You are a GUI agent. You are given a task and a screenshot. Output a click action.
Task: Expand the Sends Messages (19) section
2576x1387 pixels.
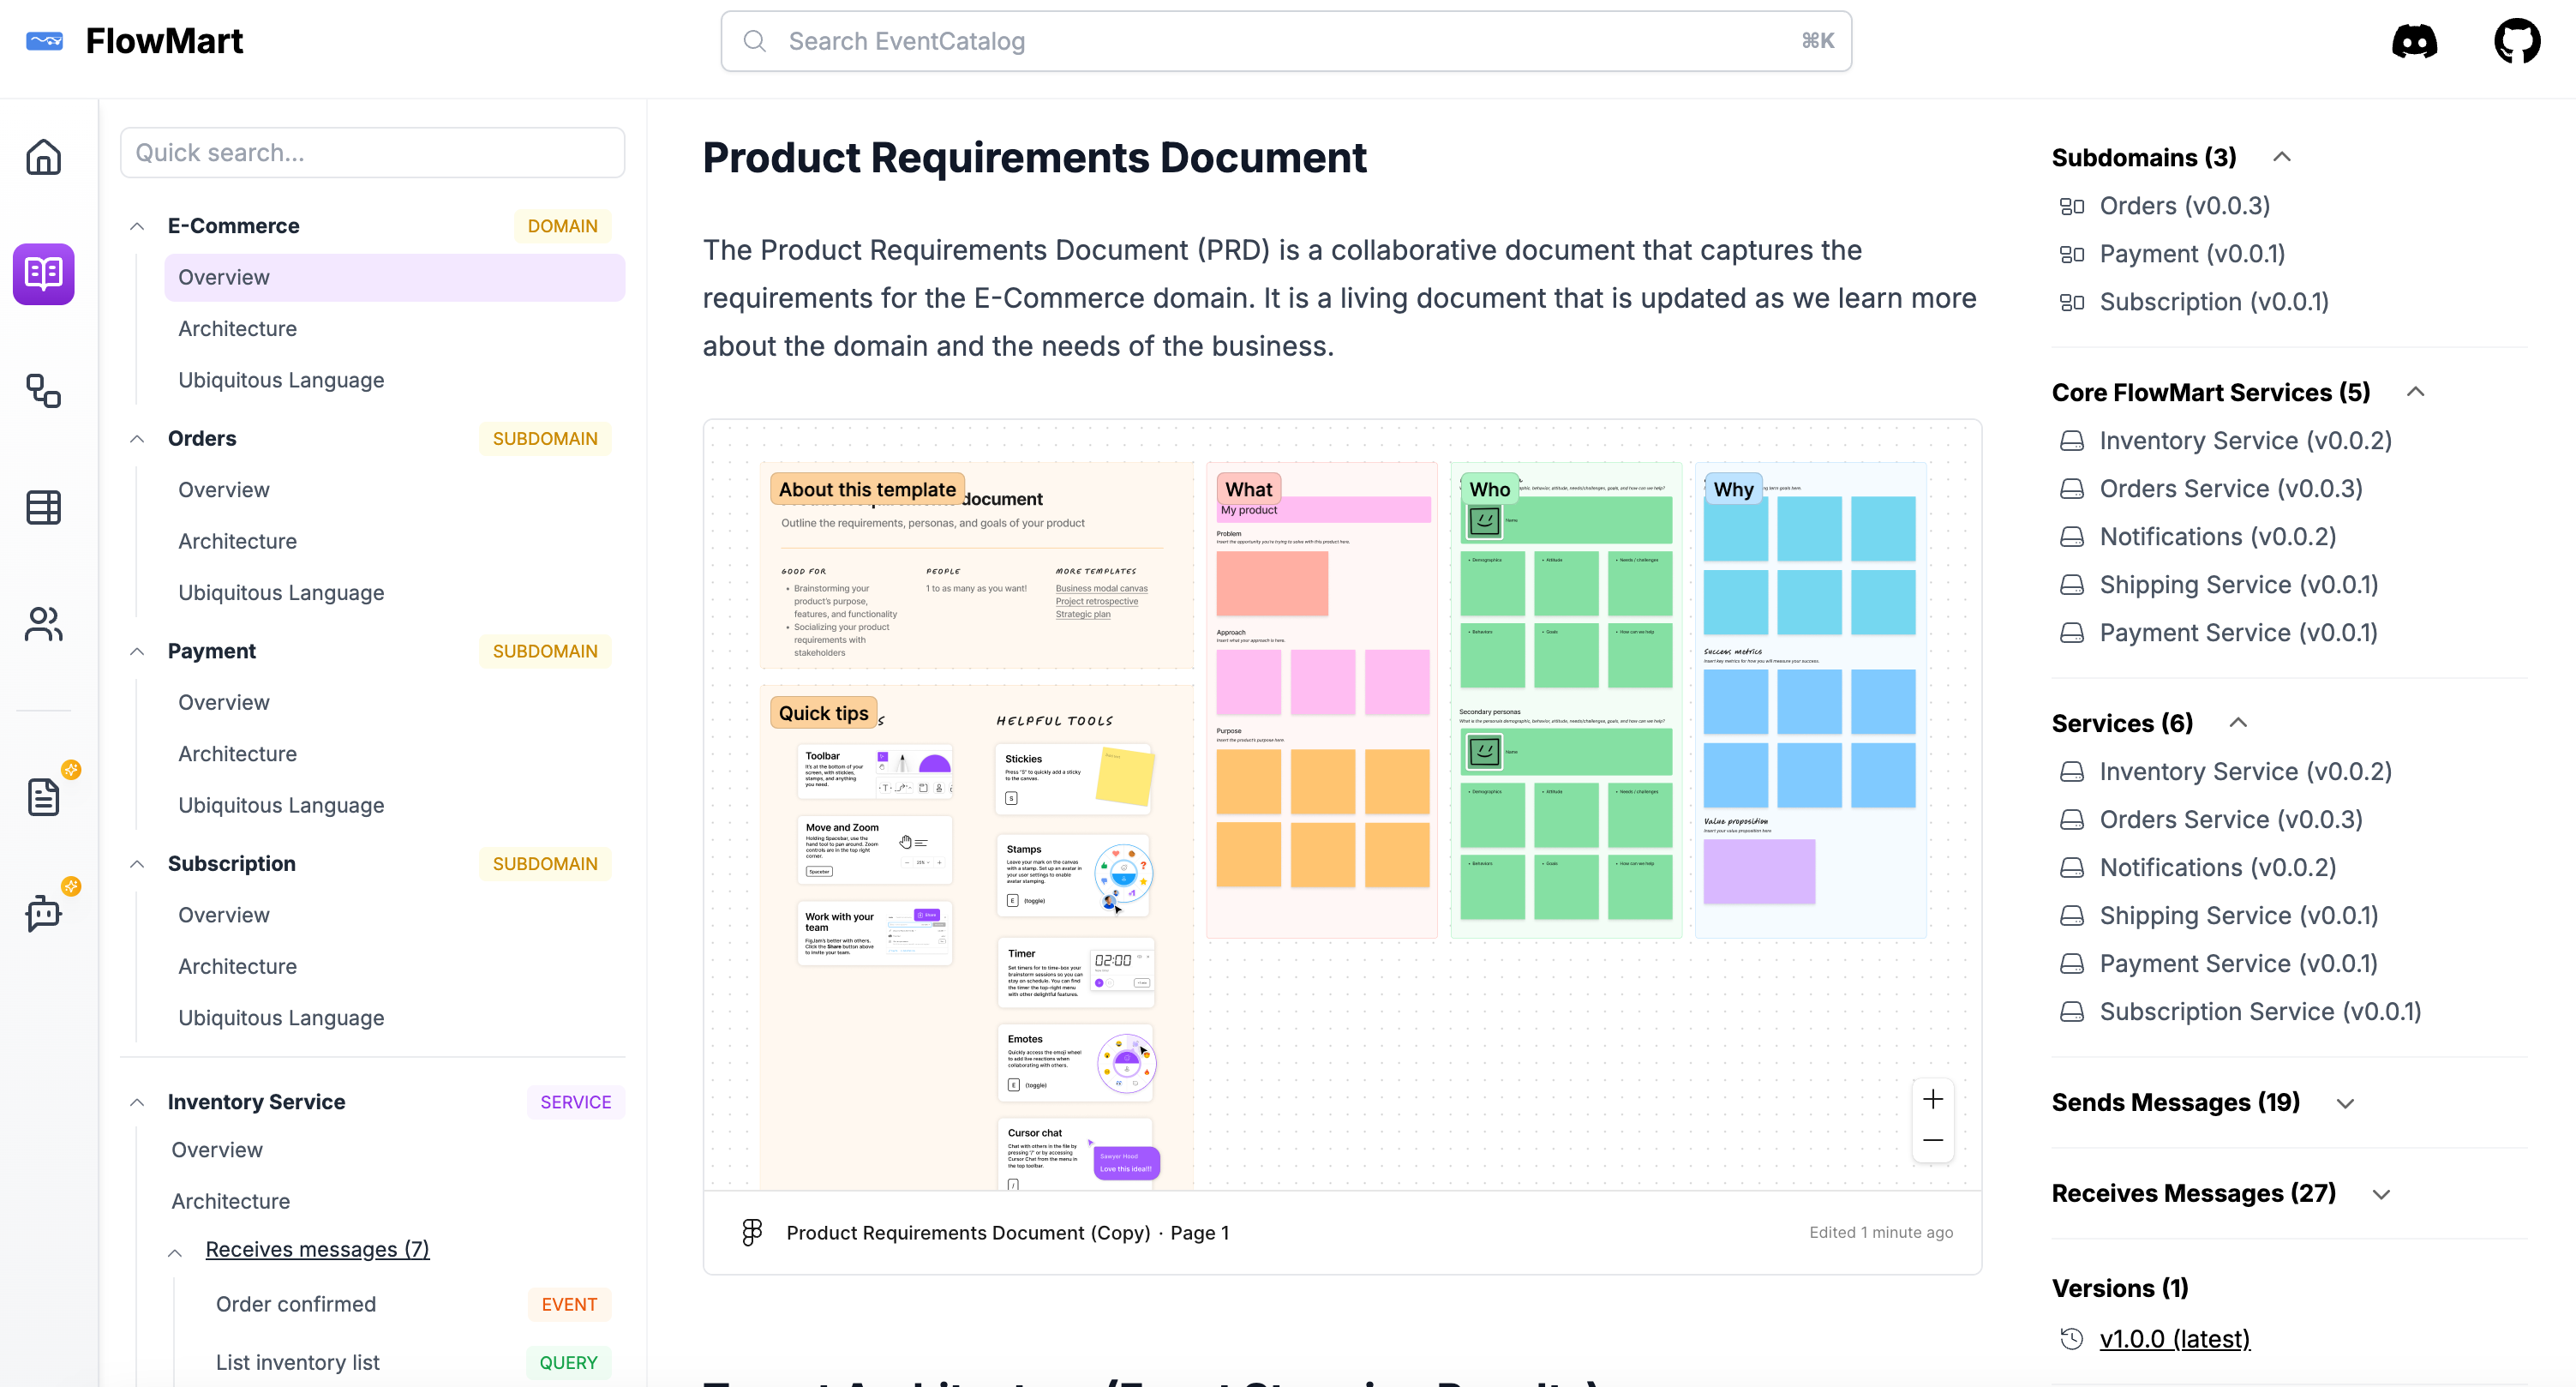(2345, 1103)
